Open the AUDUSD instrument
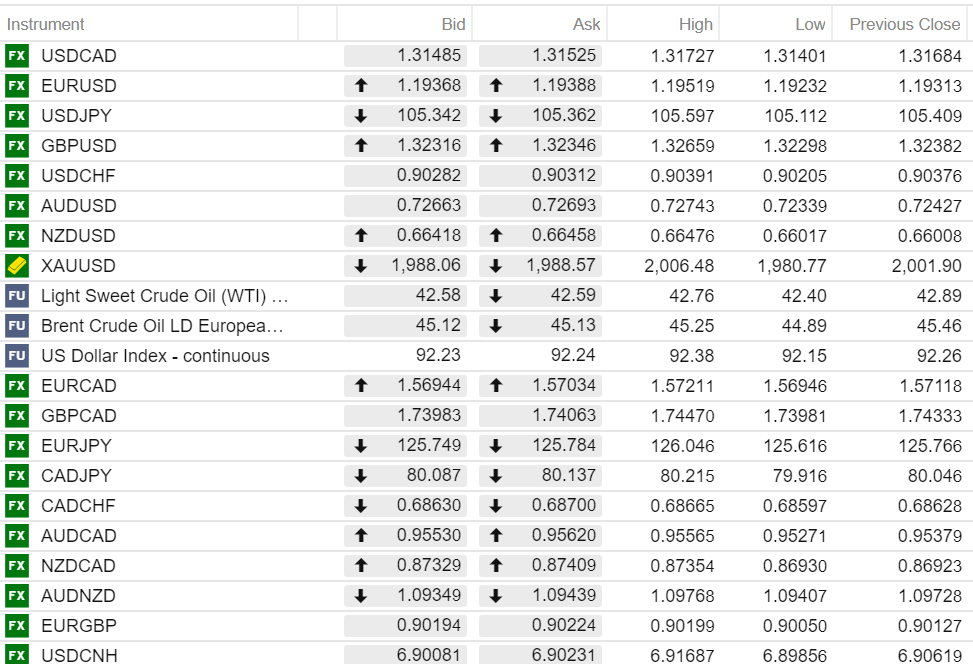The width and height of the screenshot is (973, 664). [x=78, y=206]
